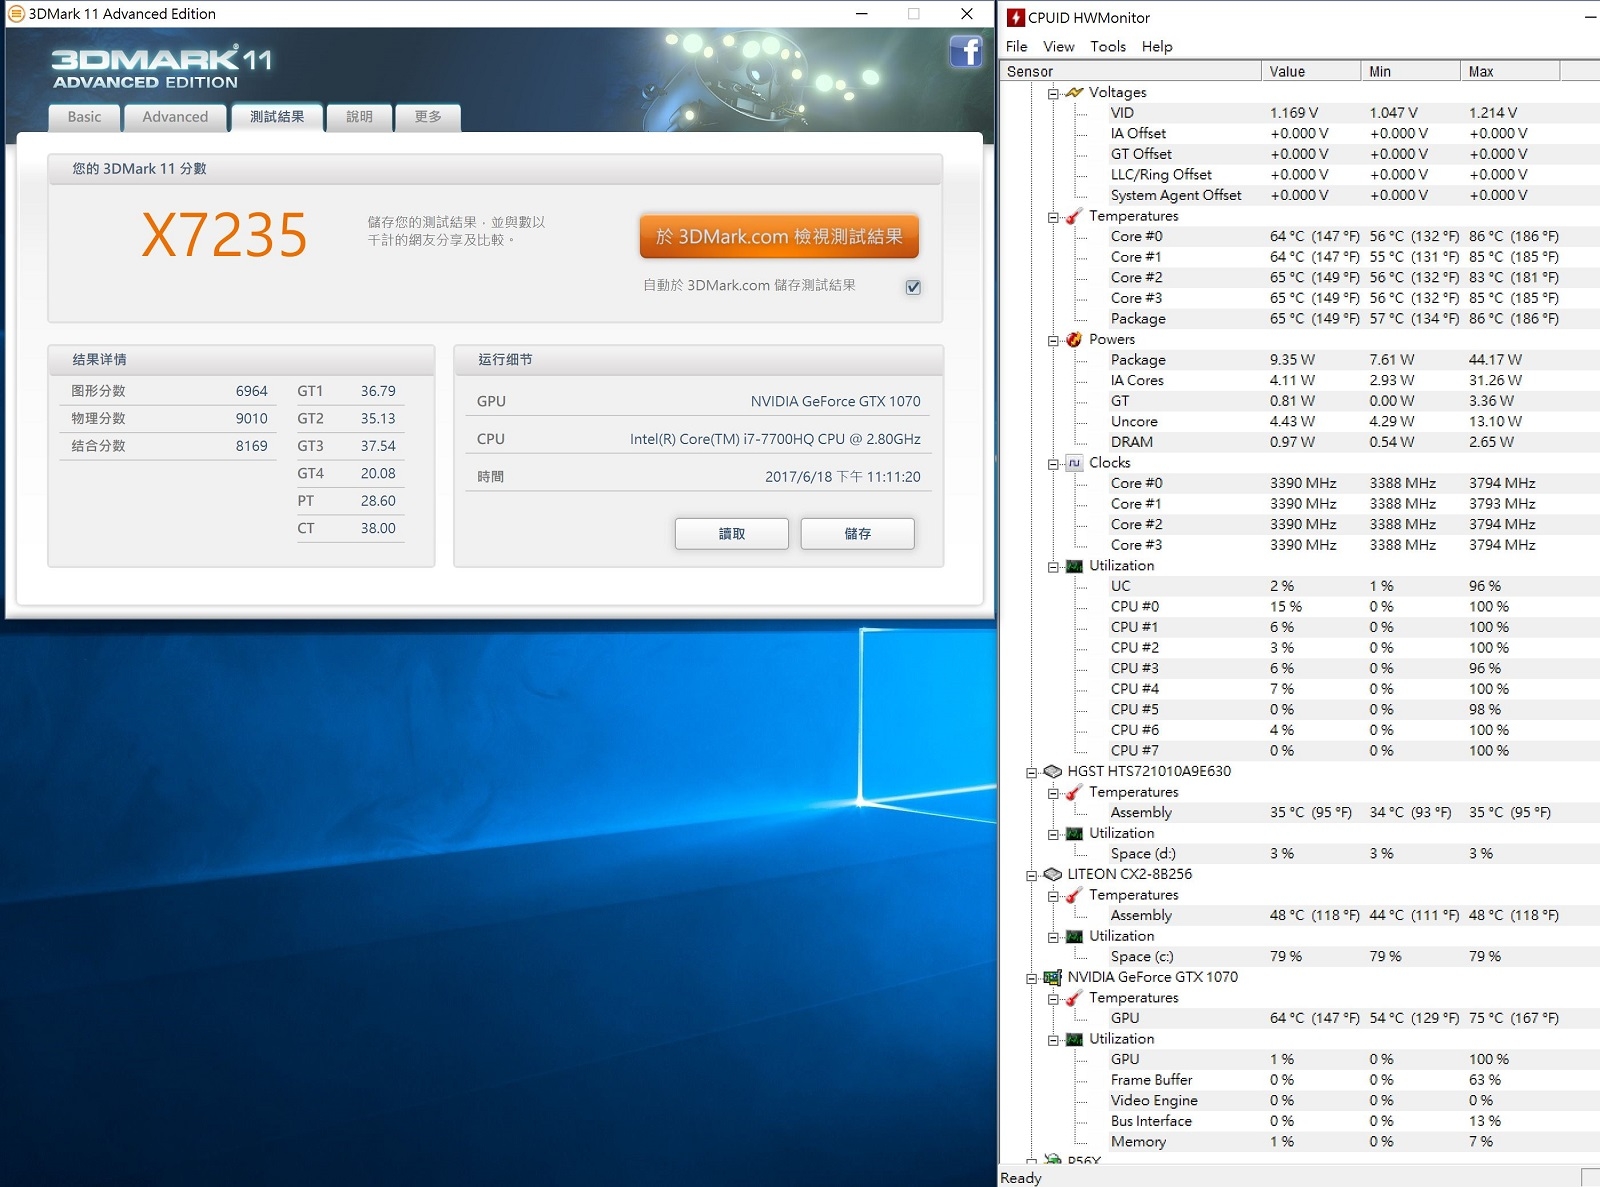1600x1187 pixels.
Task: Click the 3DMark 11 title bar app icon
Action: pyautogui.click(x=16, y=14)
